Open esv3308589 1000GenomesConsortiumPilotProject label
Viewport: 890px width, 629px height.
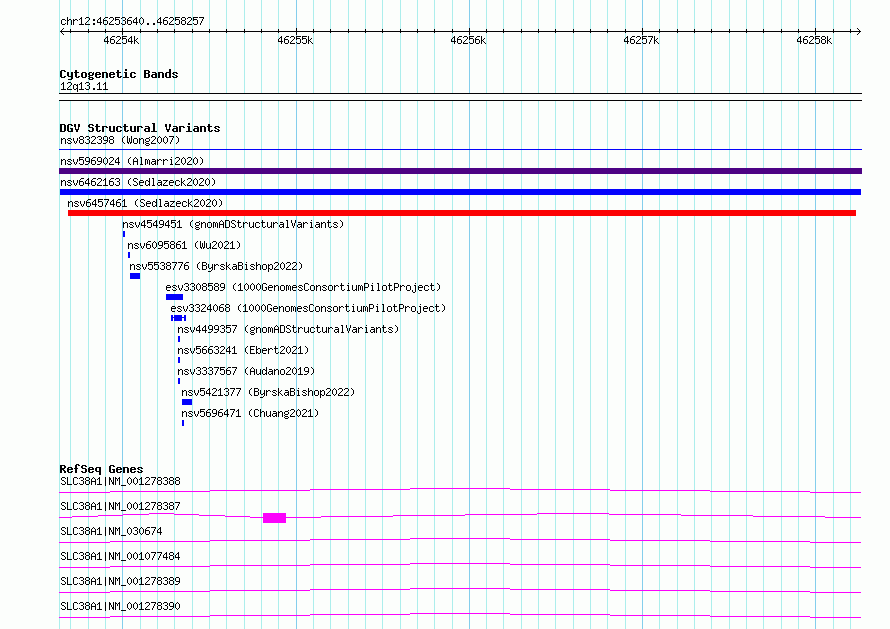(x=303, y=287)
